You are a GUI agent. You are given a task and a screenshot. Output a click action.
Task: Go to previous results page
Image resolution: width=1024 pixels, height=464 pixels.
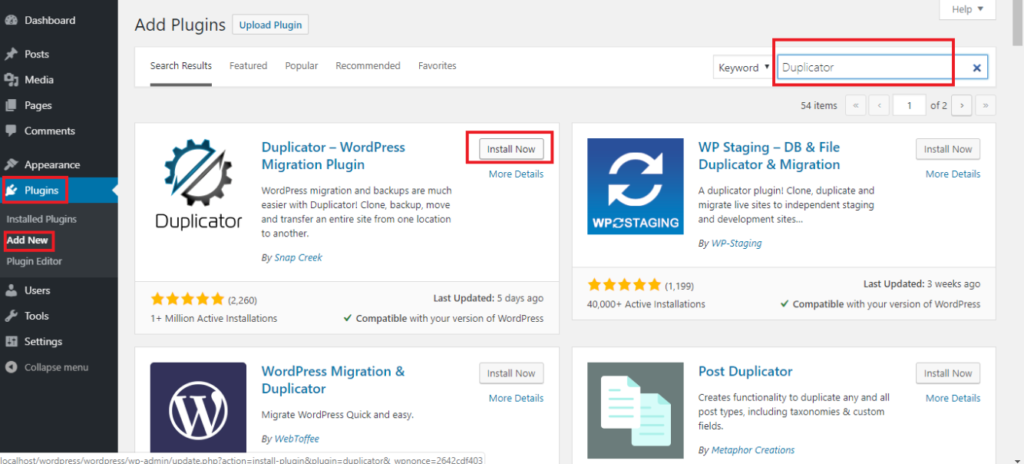coord(879,105)
